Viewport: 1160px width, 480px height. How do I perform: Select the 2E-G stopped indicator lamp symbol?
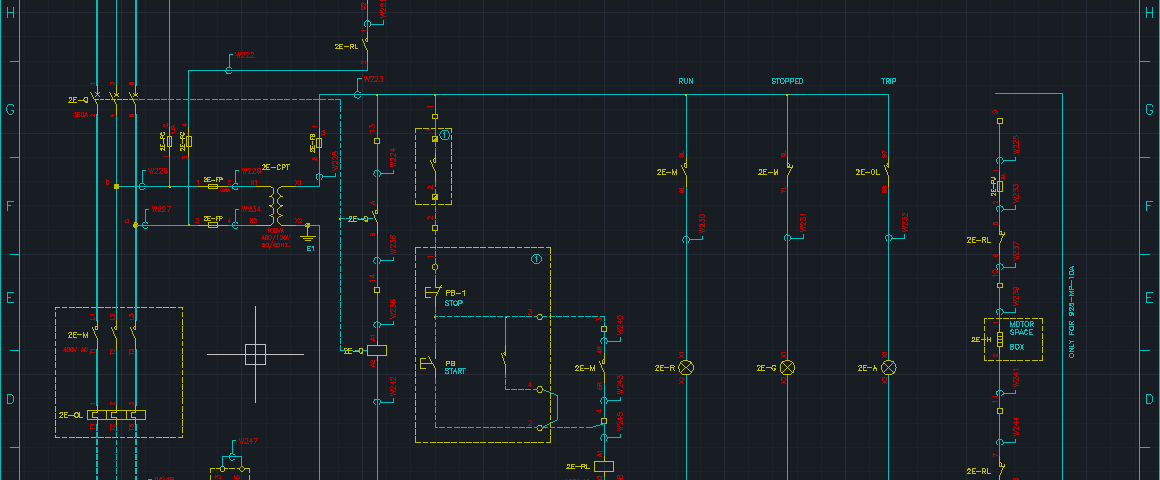pyautogui.click(x=787, y=368)
